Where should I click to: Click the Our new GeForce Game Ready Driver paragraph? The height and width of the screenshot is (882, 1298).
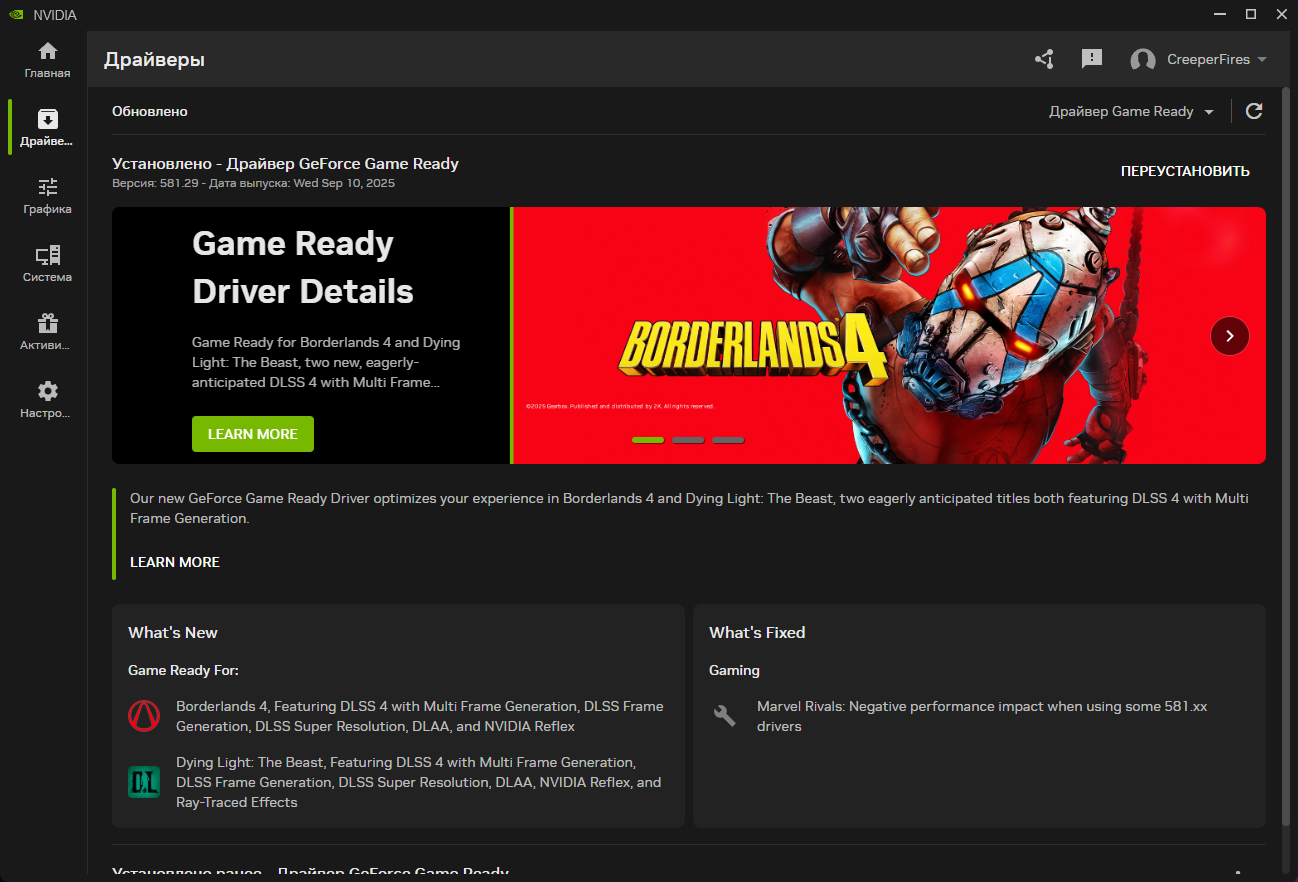tap(689, 508)
